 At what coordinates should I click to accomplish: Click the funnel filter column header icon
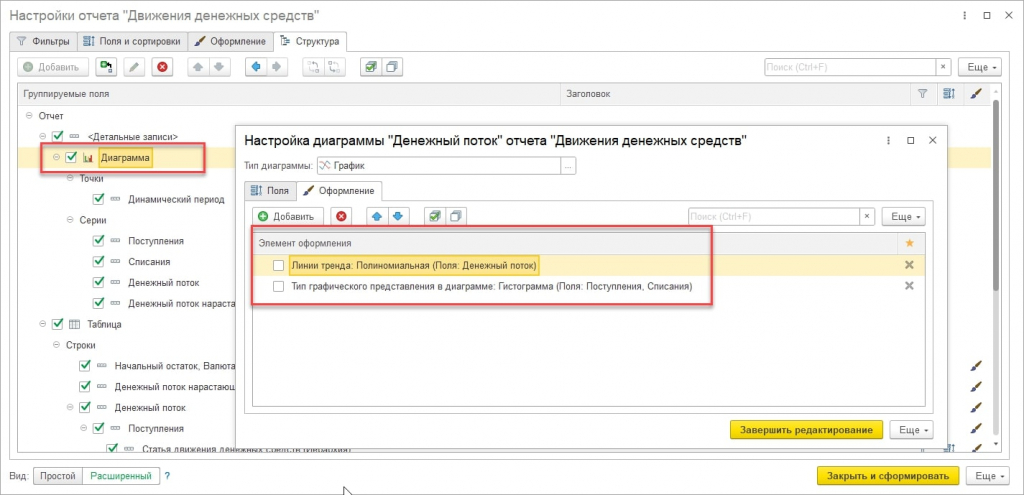pyautogui.click(x=922, y=94)
